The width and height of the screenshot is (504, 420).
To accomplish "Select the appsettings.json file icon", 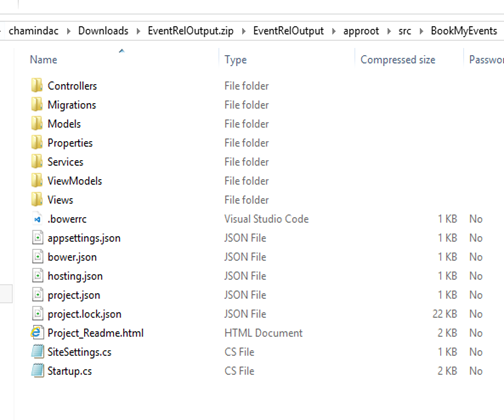I will click(37, 238).
